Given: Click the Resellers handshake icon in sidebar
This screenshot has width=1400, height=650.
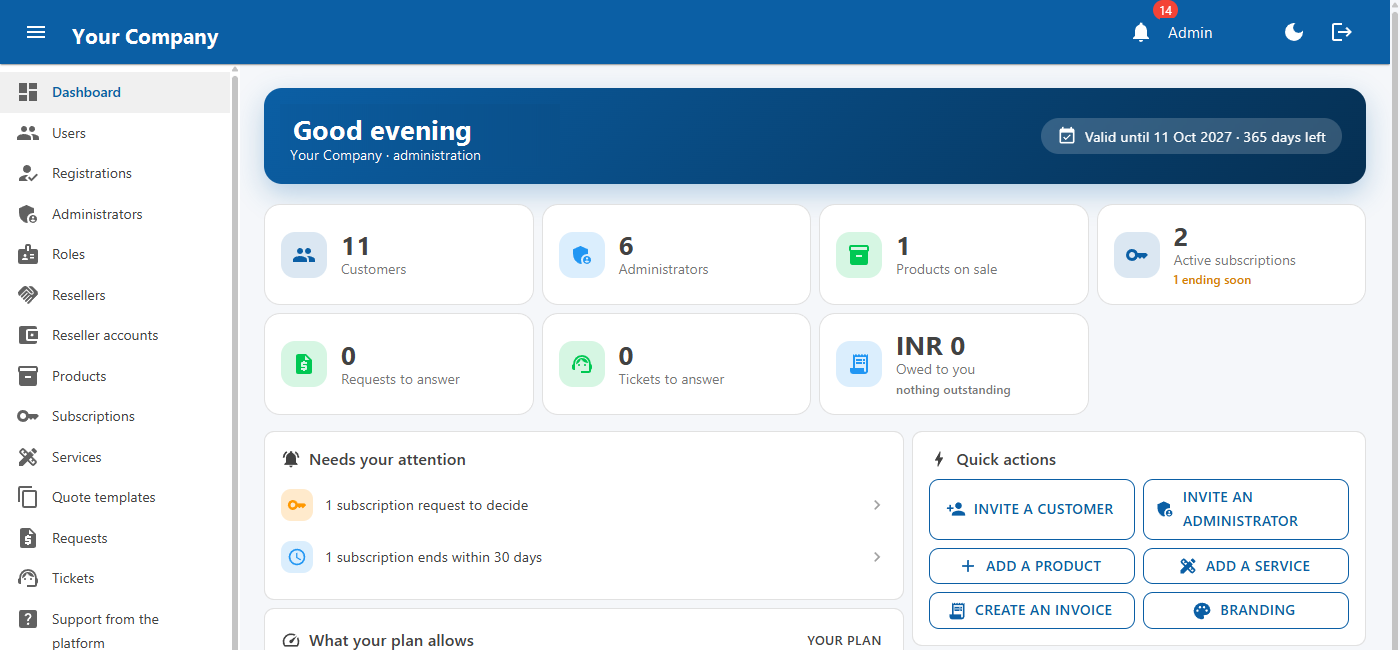Looking at the screenshot, I should pyautogui.click(x=28, y=295).
